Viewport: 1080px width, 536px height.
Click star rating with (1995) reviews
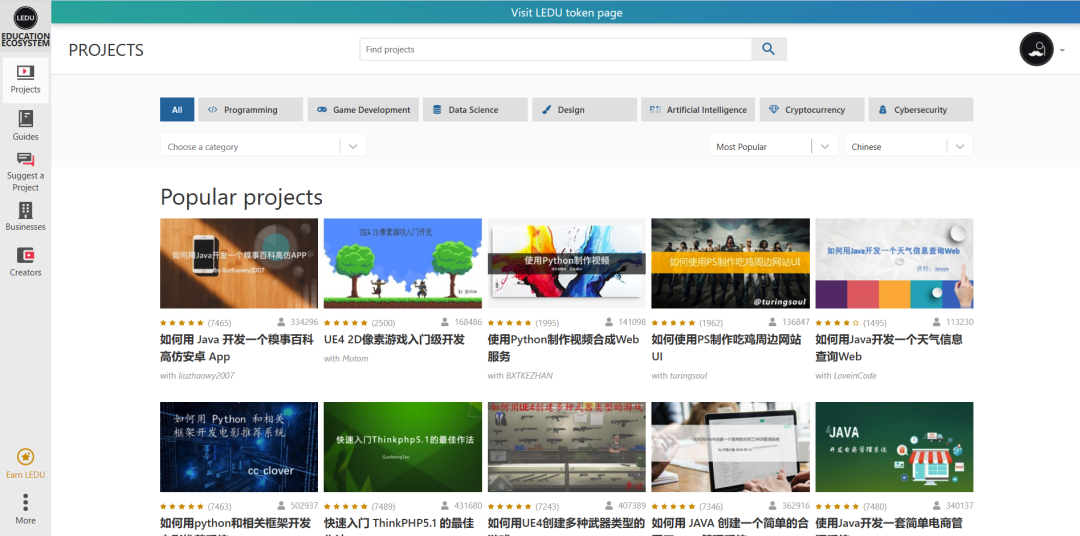coord(523,322)
